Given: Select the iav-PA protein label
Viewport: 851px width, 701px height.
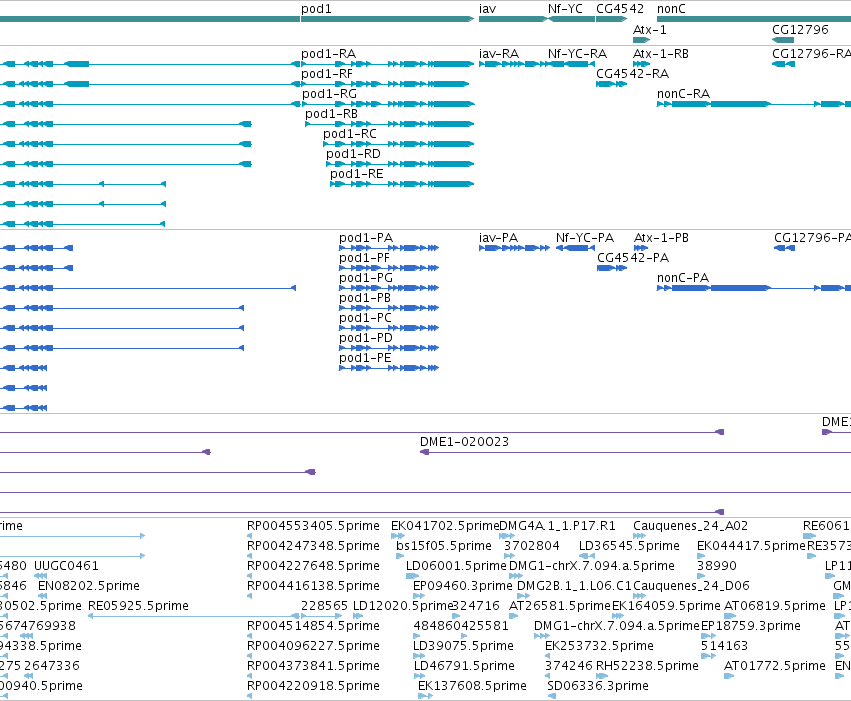Looking at the screenshot, I should (498, 238).
